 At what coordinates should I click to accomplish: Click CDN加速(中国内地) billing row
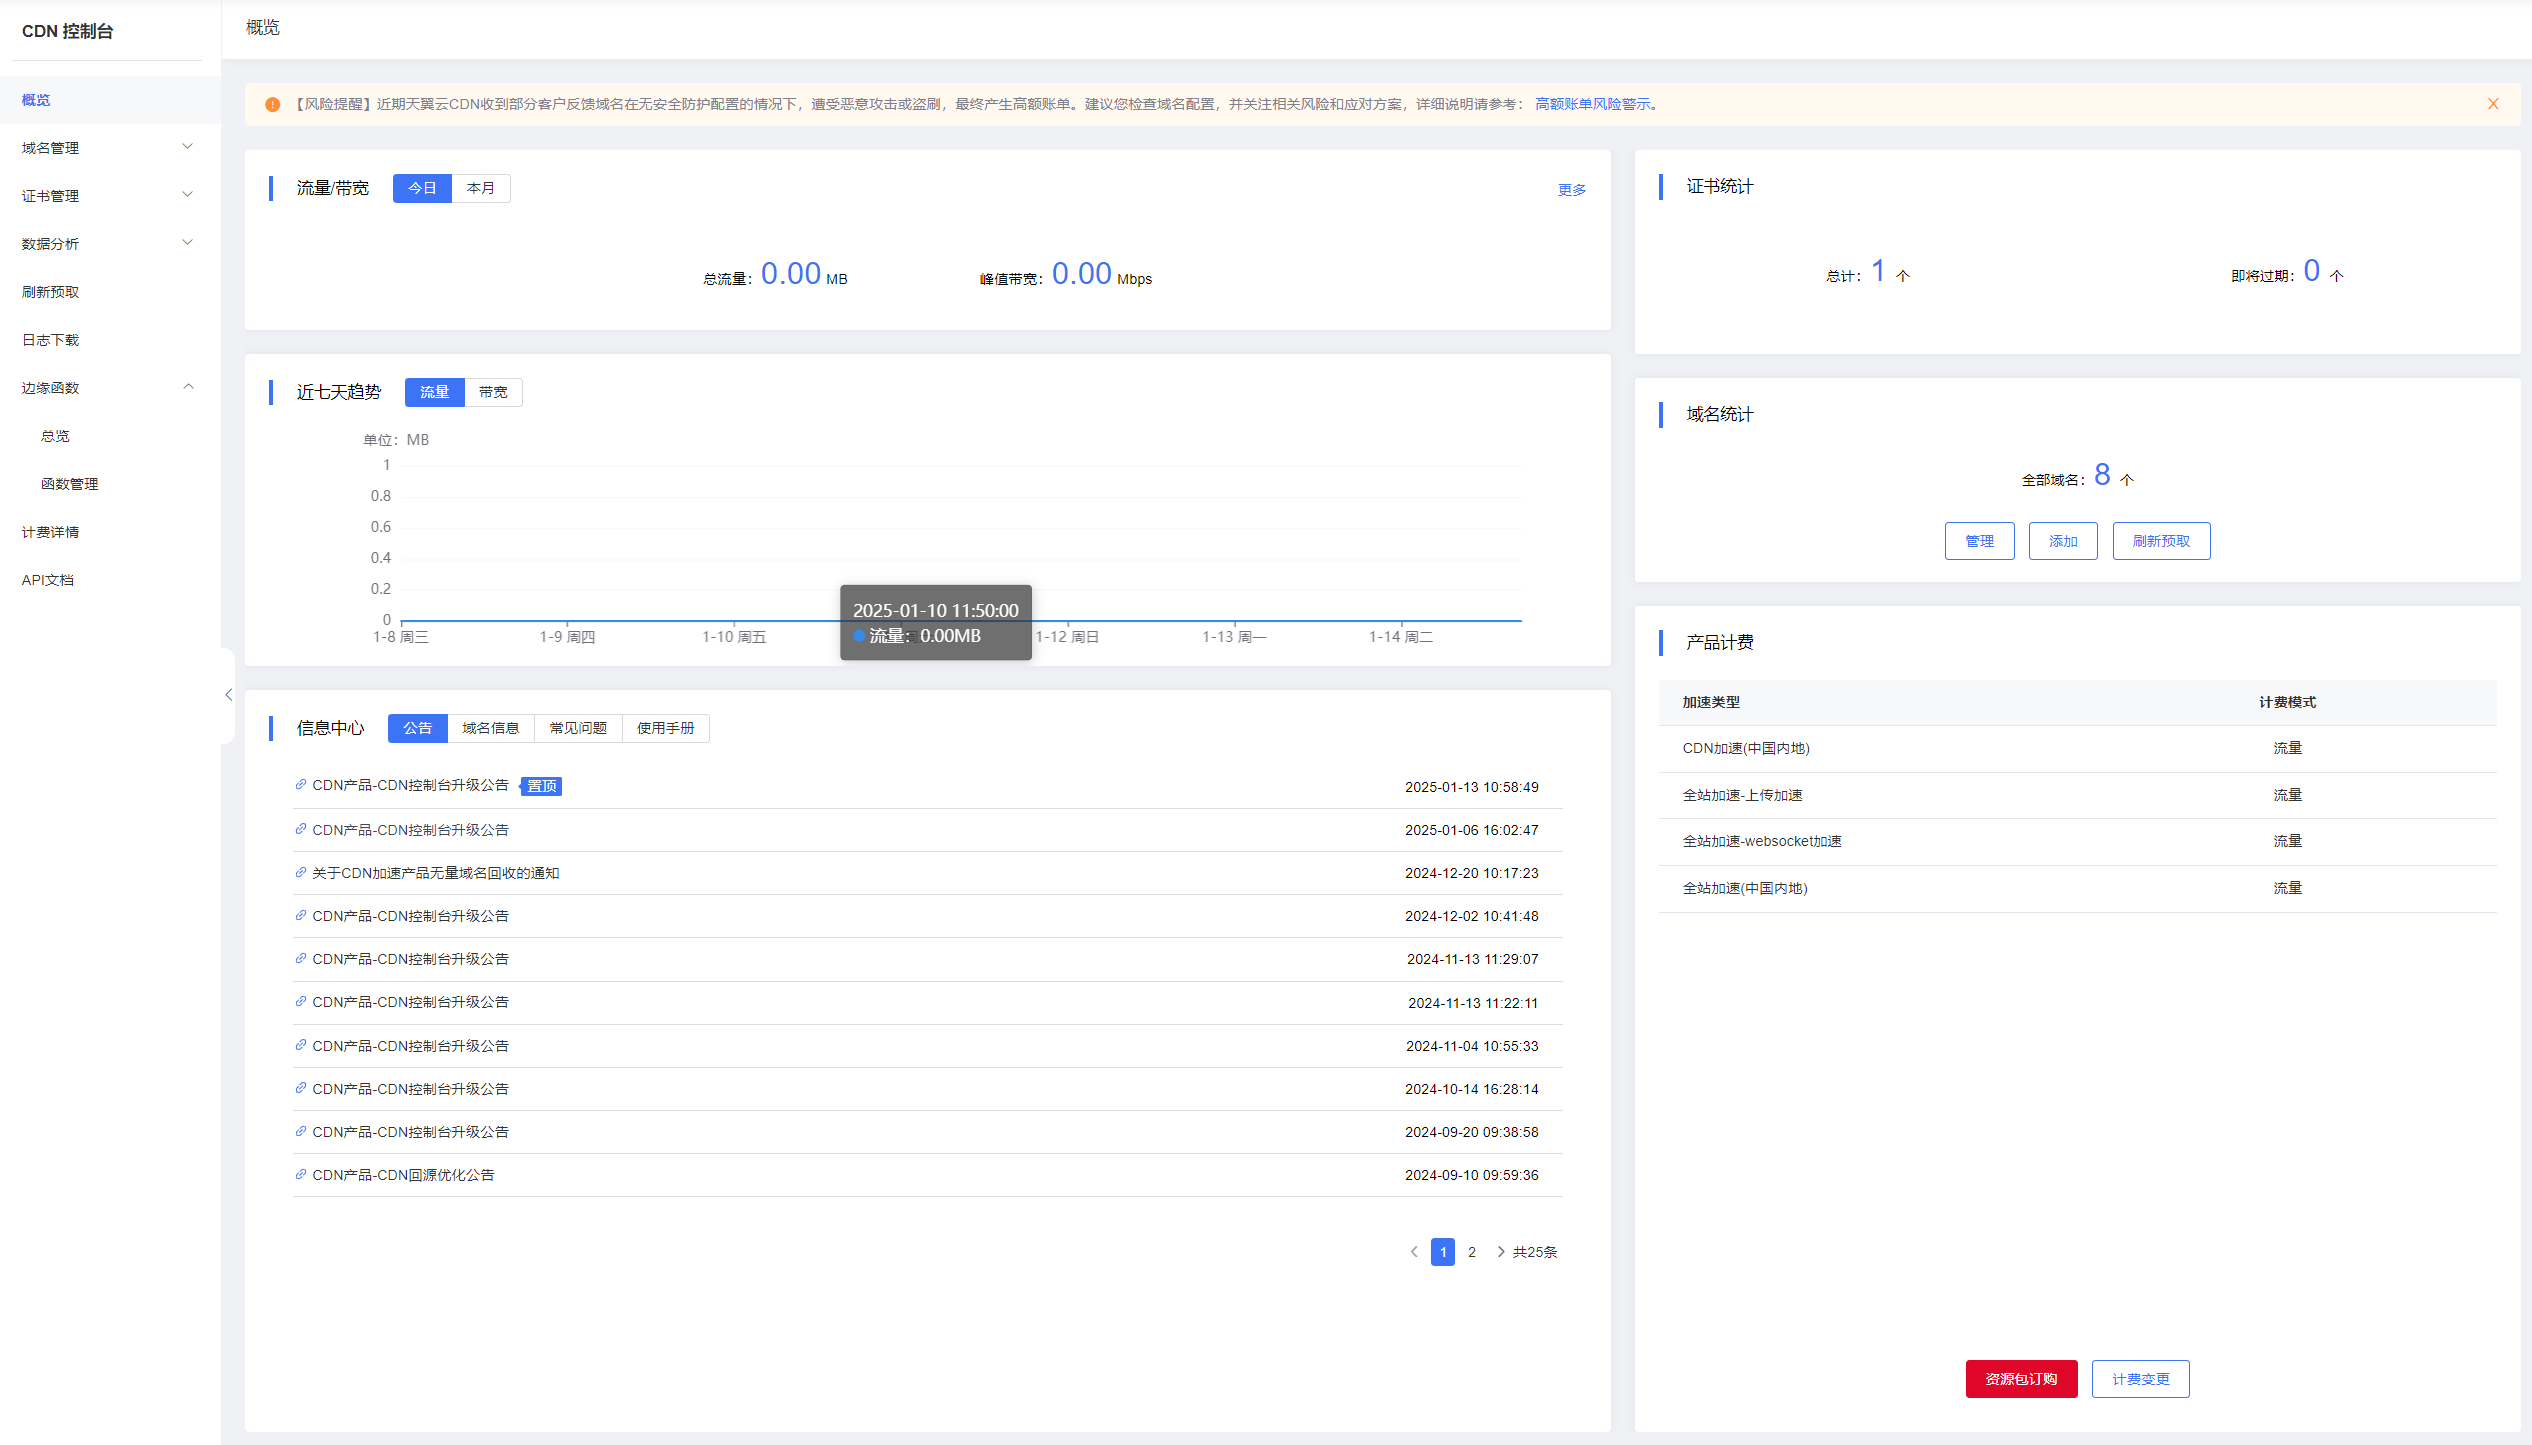[2077, 749]
